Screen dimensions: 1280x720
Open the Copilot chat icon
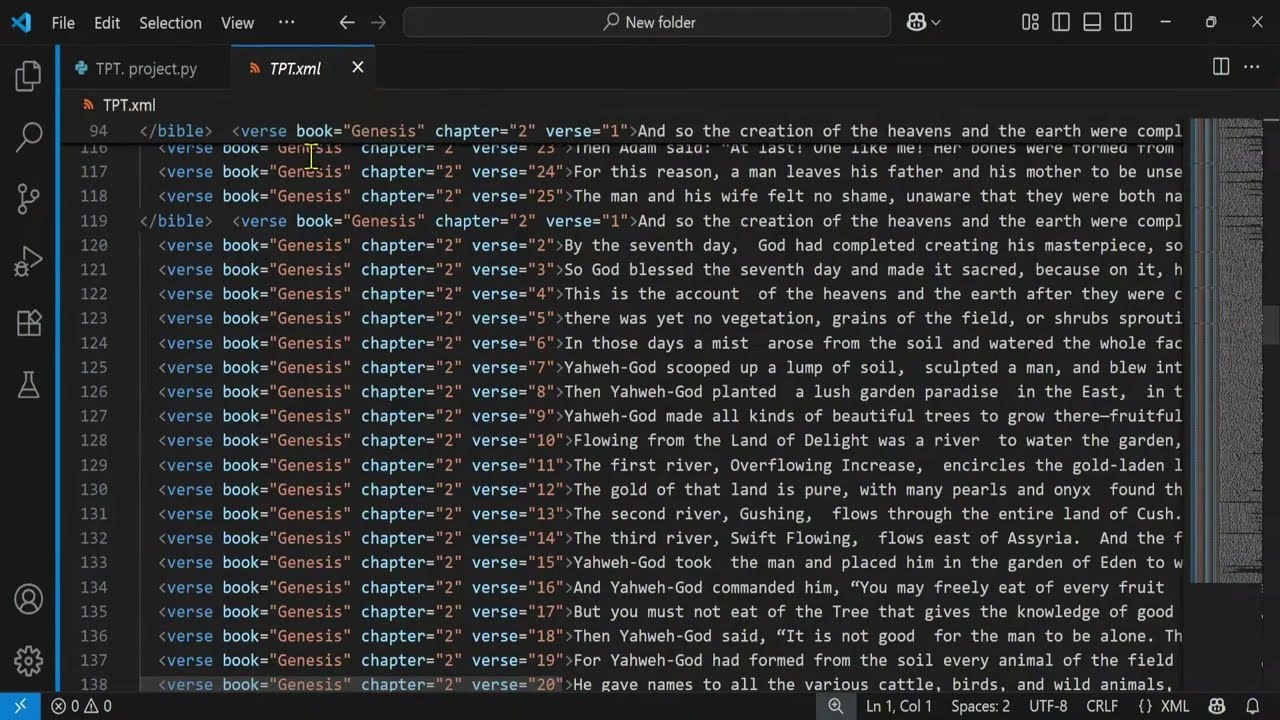tap(916, 22)
